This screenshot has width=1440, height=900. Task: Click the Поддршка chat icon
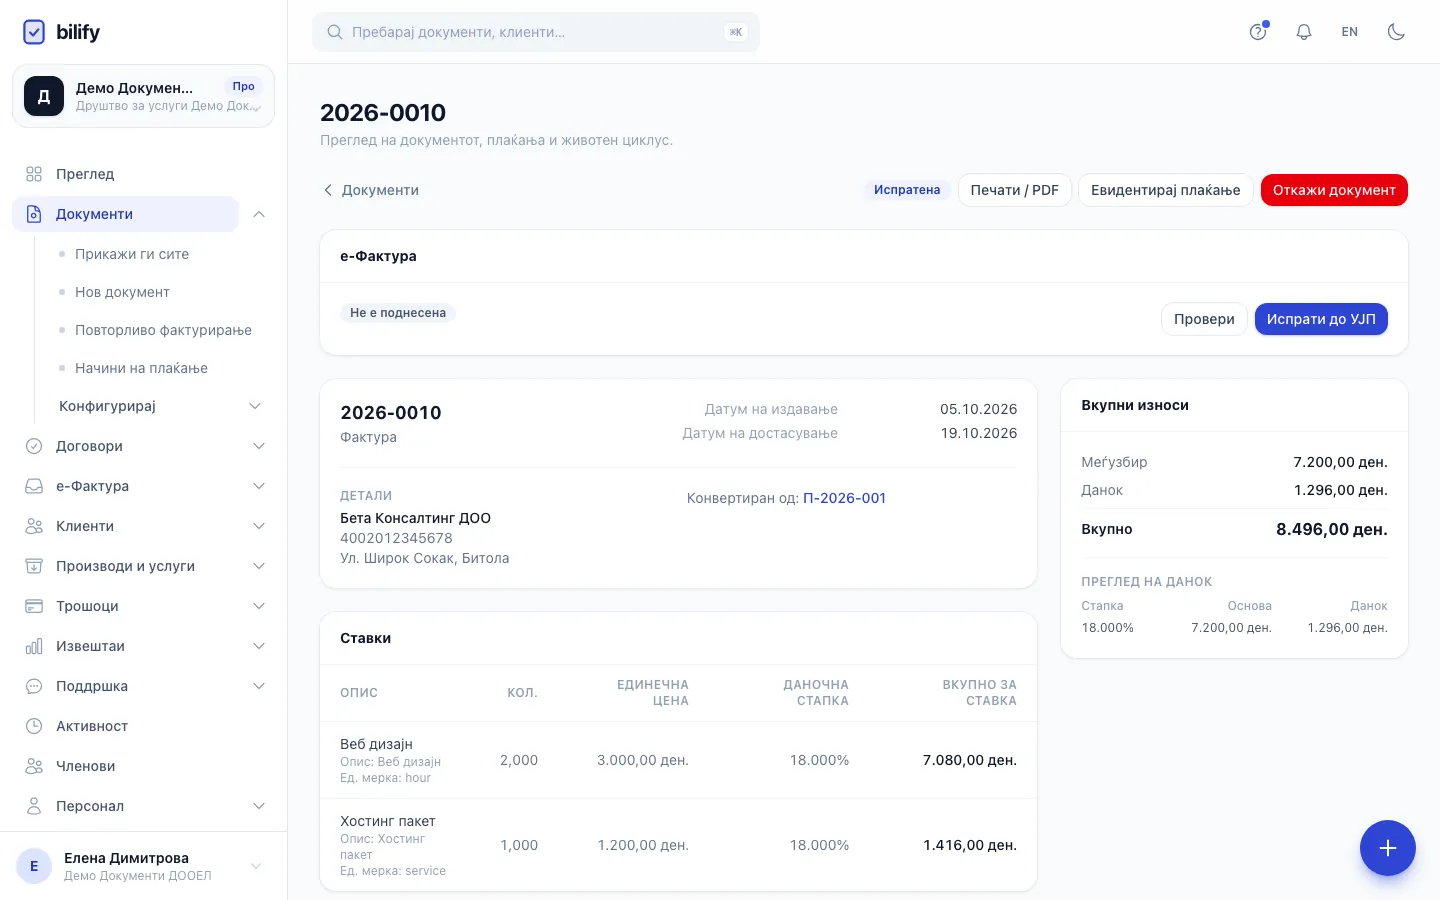(34, 686)
